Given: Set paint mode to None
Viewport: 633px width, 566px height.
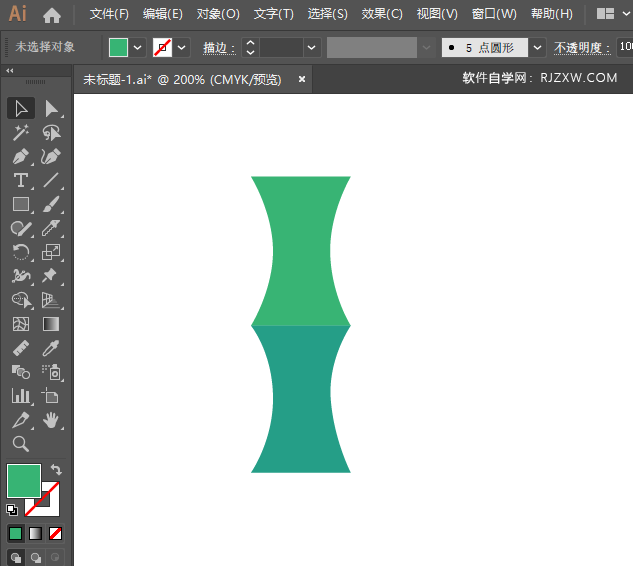Looking at the screenshot, I should click(56, 533).
